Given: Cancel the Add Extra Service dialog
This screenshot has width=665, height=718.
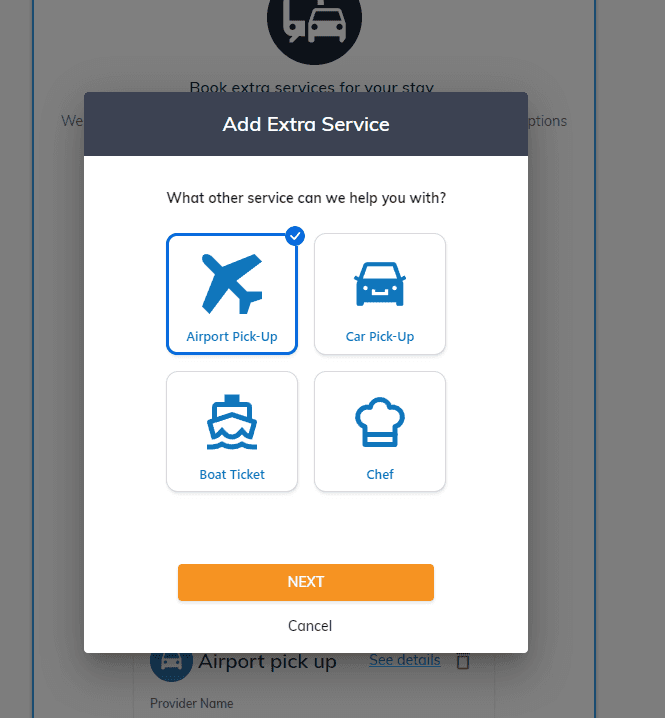Looking at the screenshot, I should click(310, 626).
